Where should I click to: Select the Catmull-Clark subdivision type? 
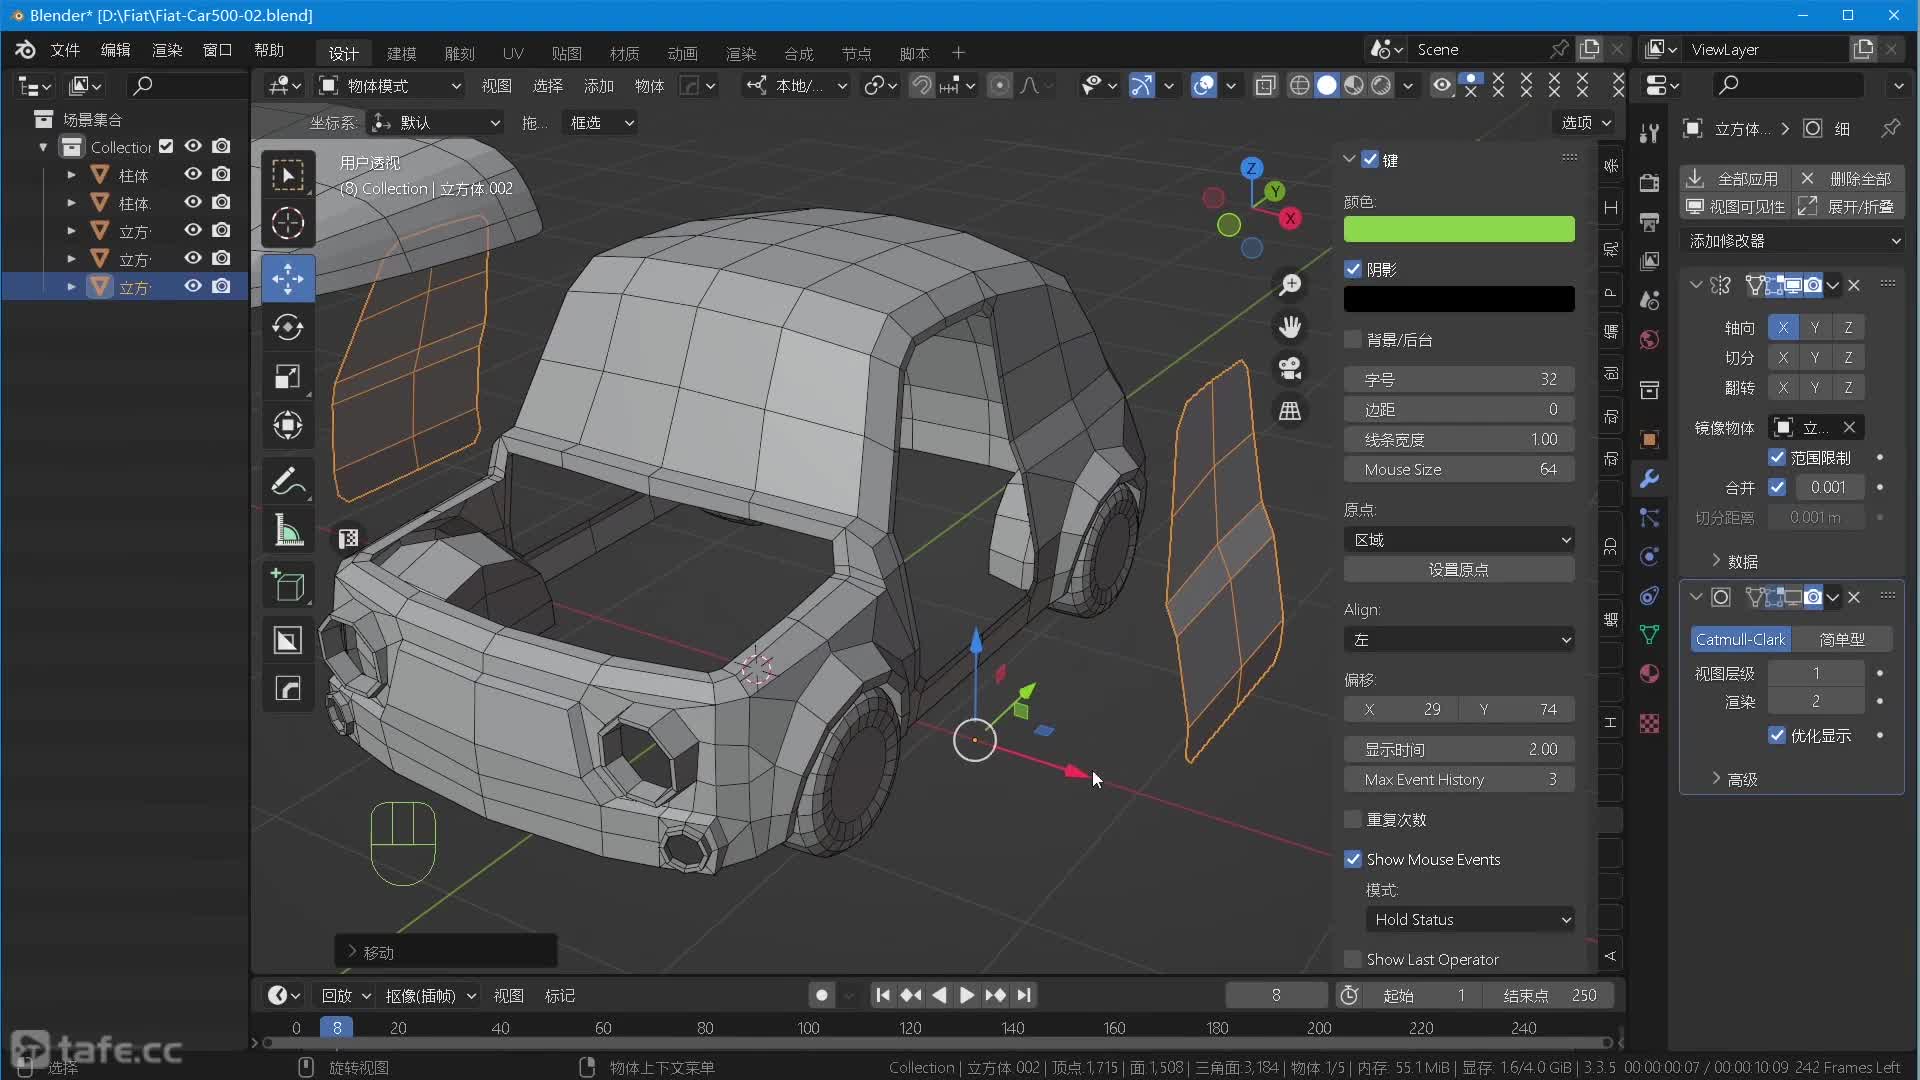coord(1740,639)
